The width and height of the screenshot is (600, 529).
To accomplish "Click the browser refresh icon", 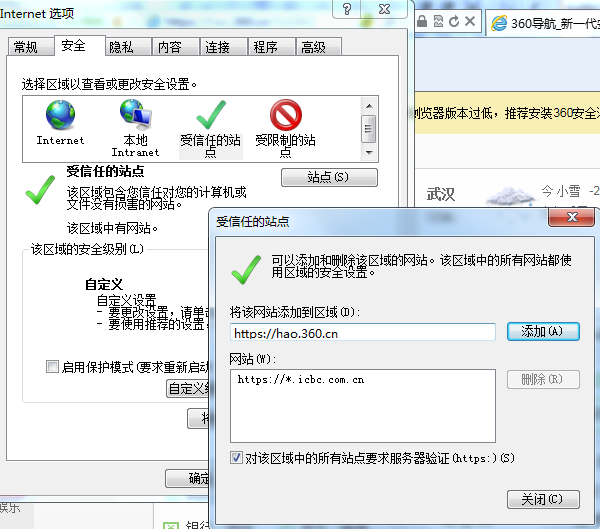I will (x=454, y=21).
